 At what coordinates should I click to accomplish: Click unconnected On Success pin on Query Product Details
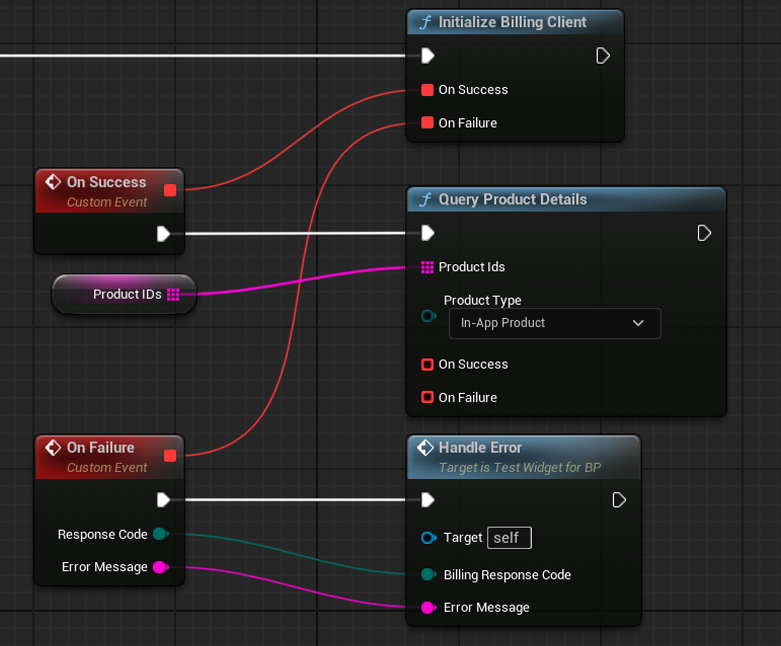pyautogui.click(x=428, y=365)
